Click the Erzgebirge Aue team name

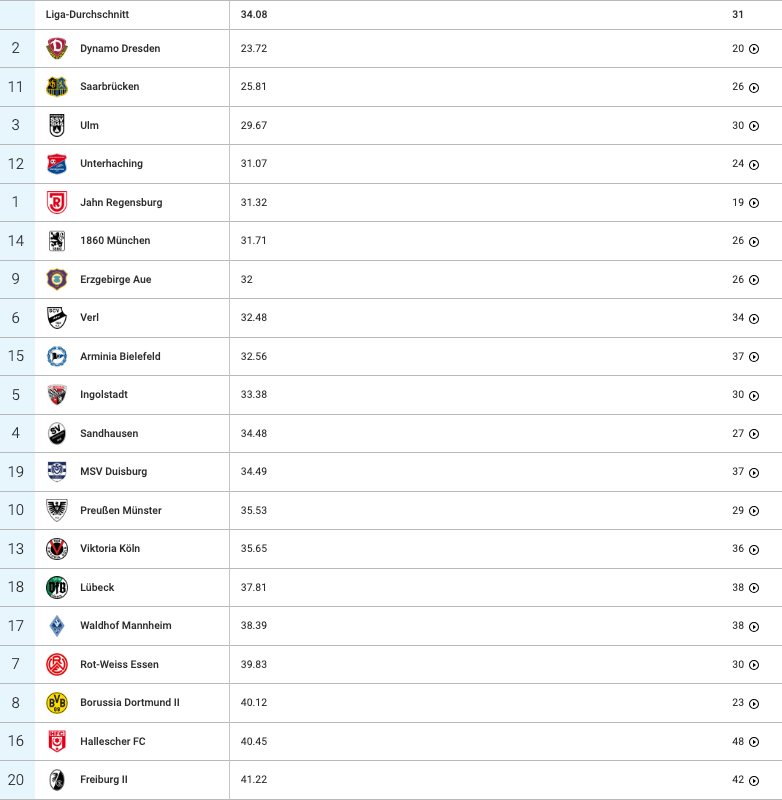(115, 280)
